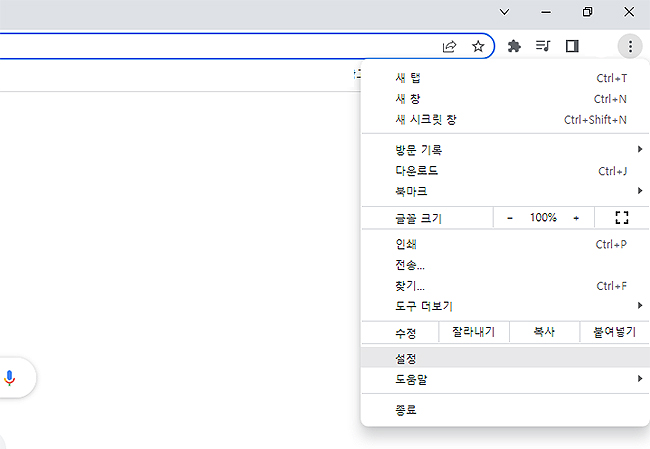The image size is (650, 449).
Task: Open the Extensions puzzle icon
Action: (514, 46)
